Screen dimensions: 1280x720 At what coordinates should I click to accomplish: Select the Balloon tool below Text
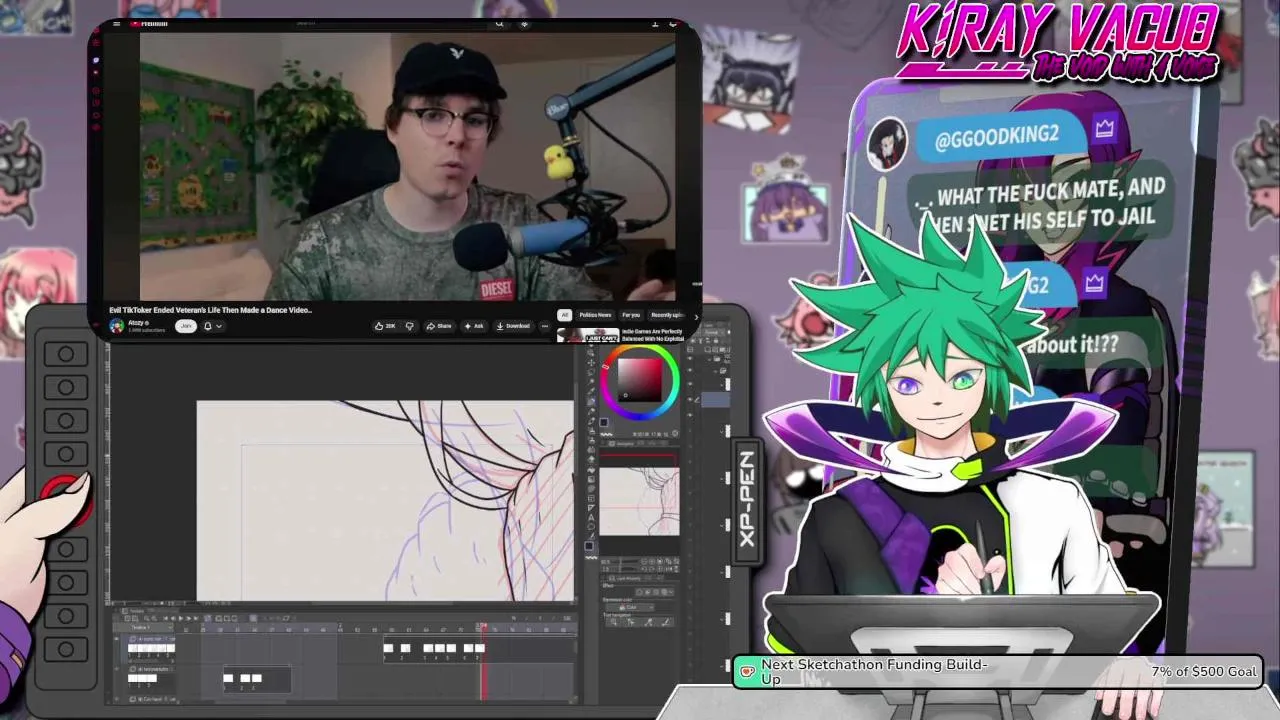(591, 526)
